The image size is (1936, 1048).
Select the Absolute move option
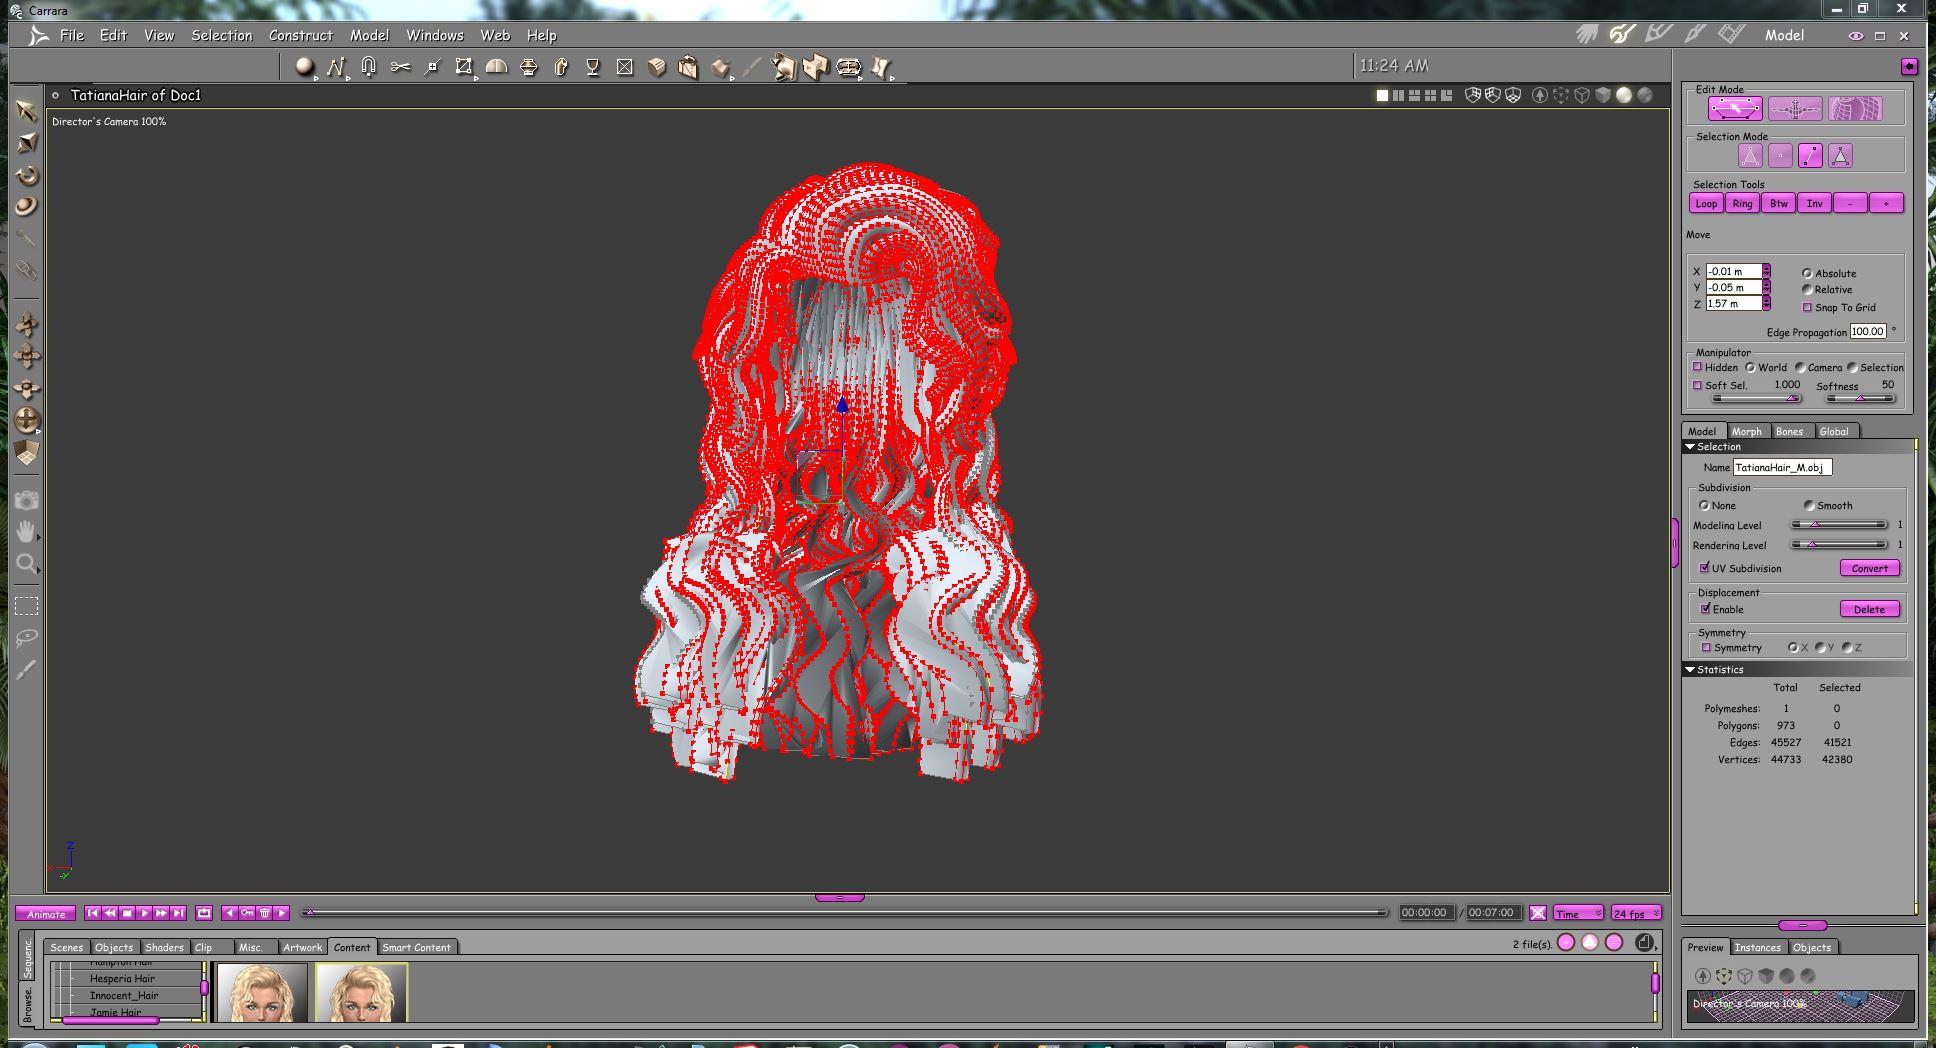pyautogui.click(x=1807, y=273)
